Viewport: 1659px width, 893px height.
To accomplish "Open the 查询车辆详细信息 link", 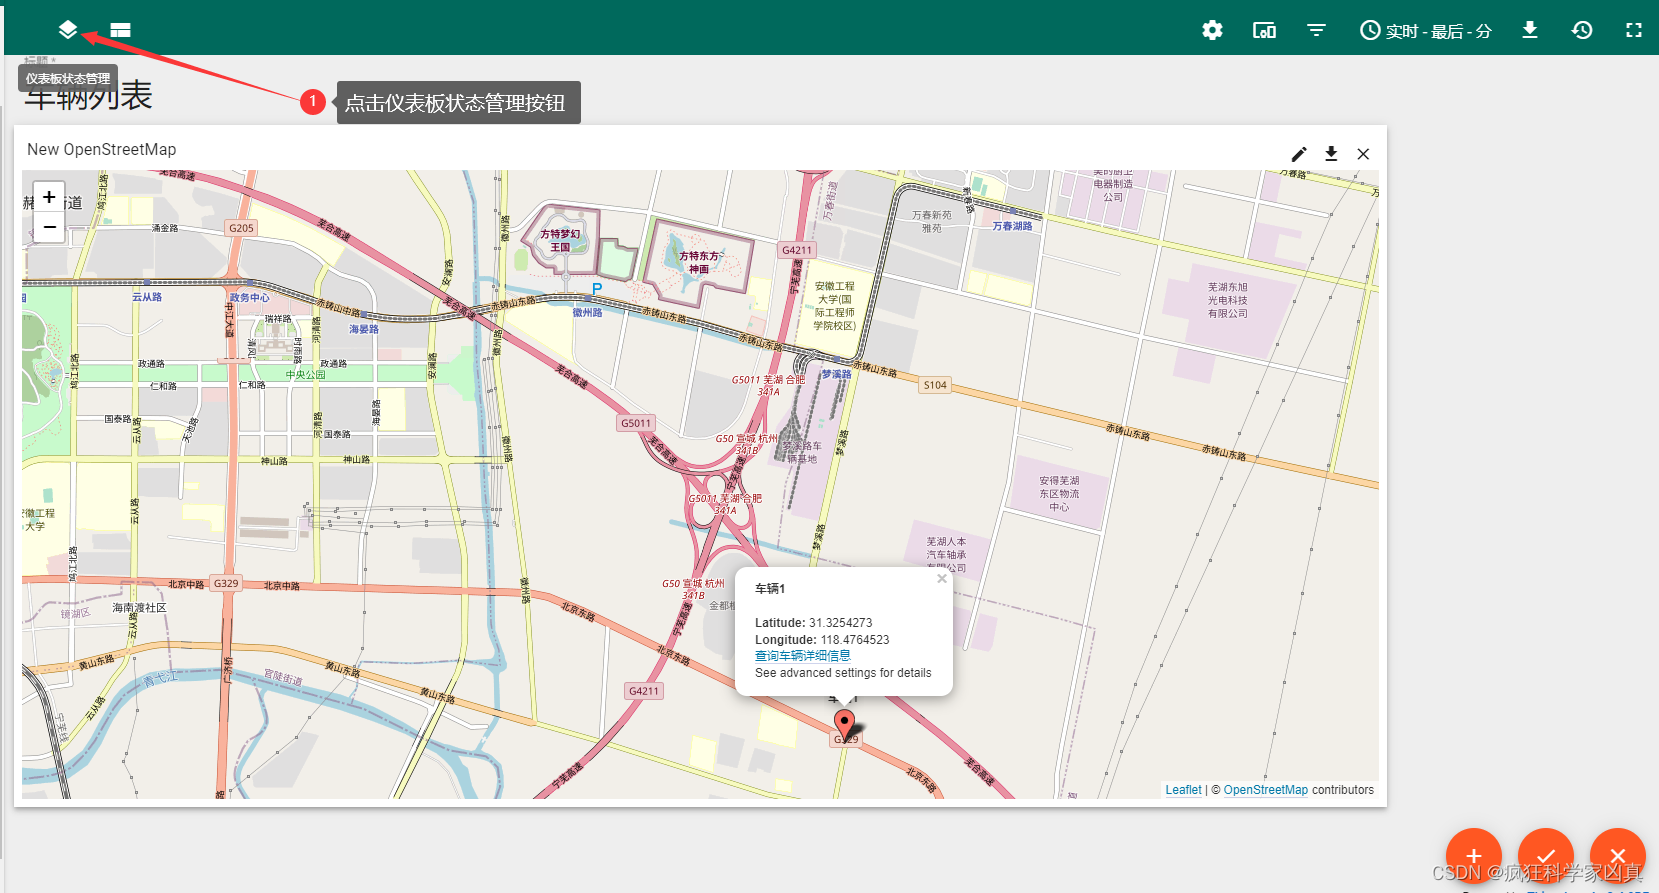I will [802, 656].
